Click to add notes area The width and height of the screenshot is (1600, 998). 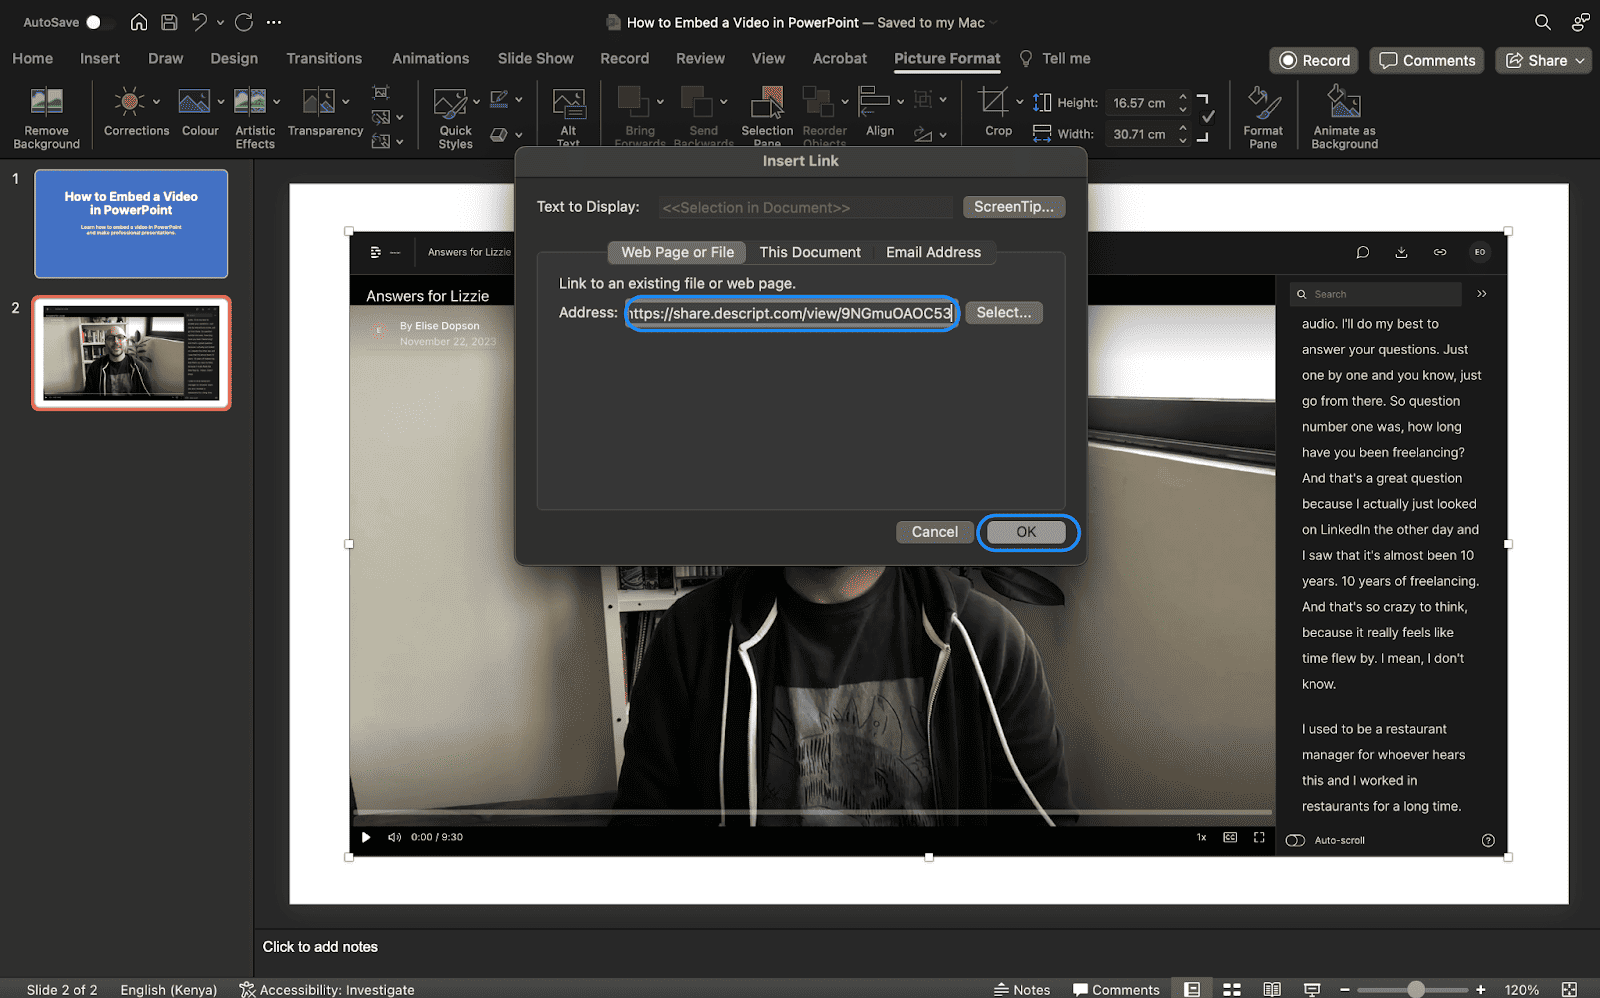click(320, 947)
